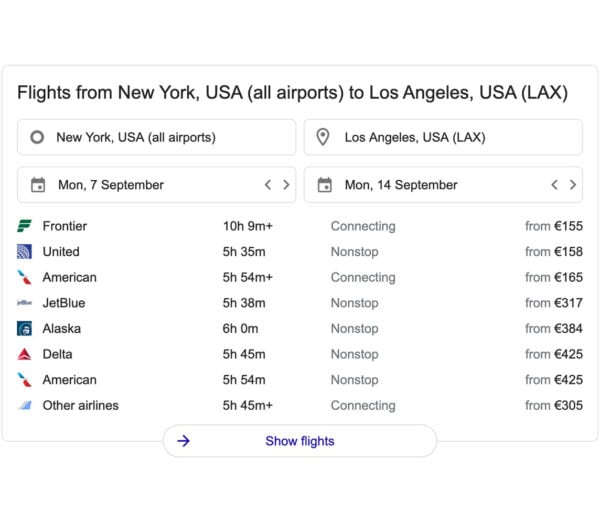This screenshot has height=524, width=600.
Task: Click the Delta airline logo icon
Action: point(25,354)
